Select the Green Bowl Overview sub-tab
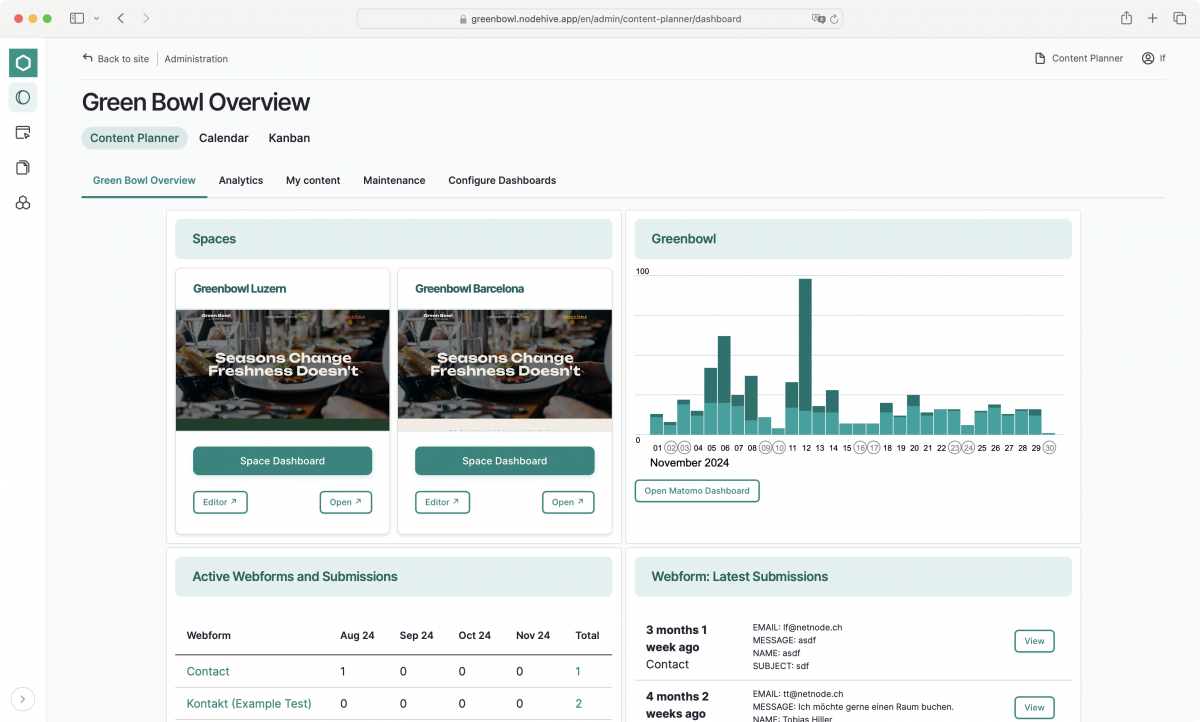This screenshot has height=722, width=1200. 144,181
